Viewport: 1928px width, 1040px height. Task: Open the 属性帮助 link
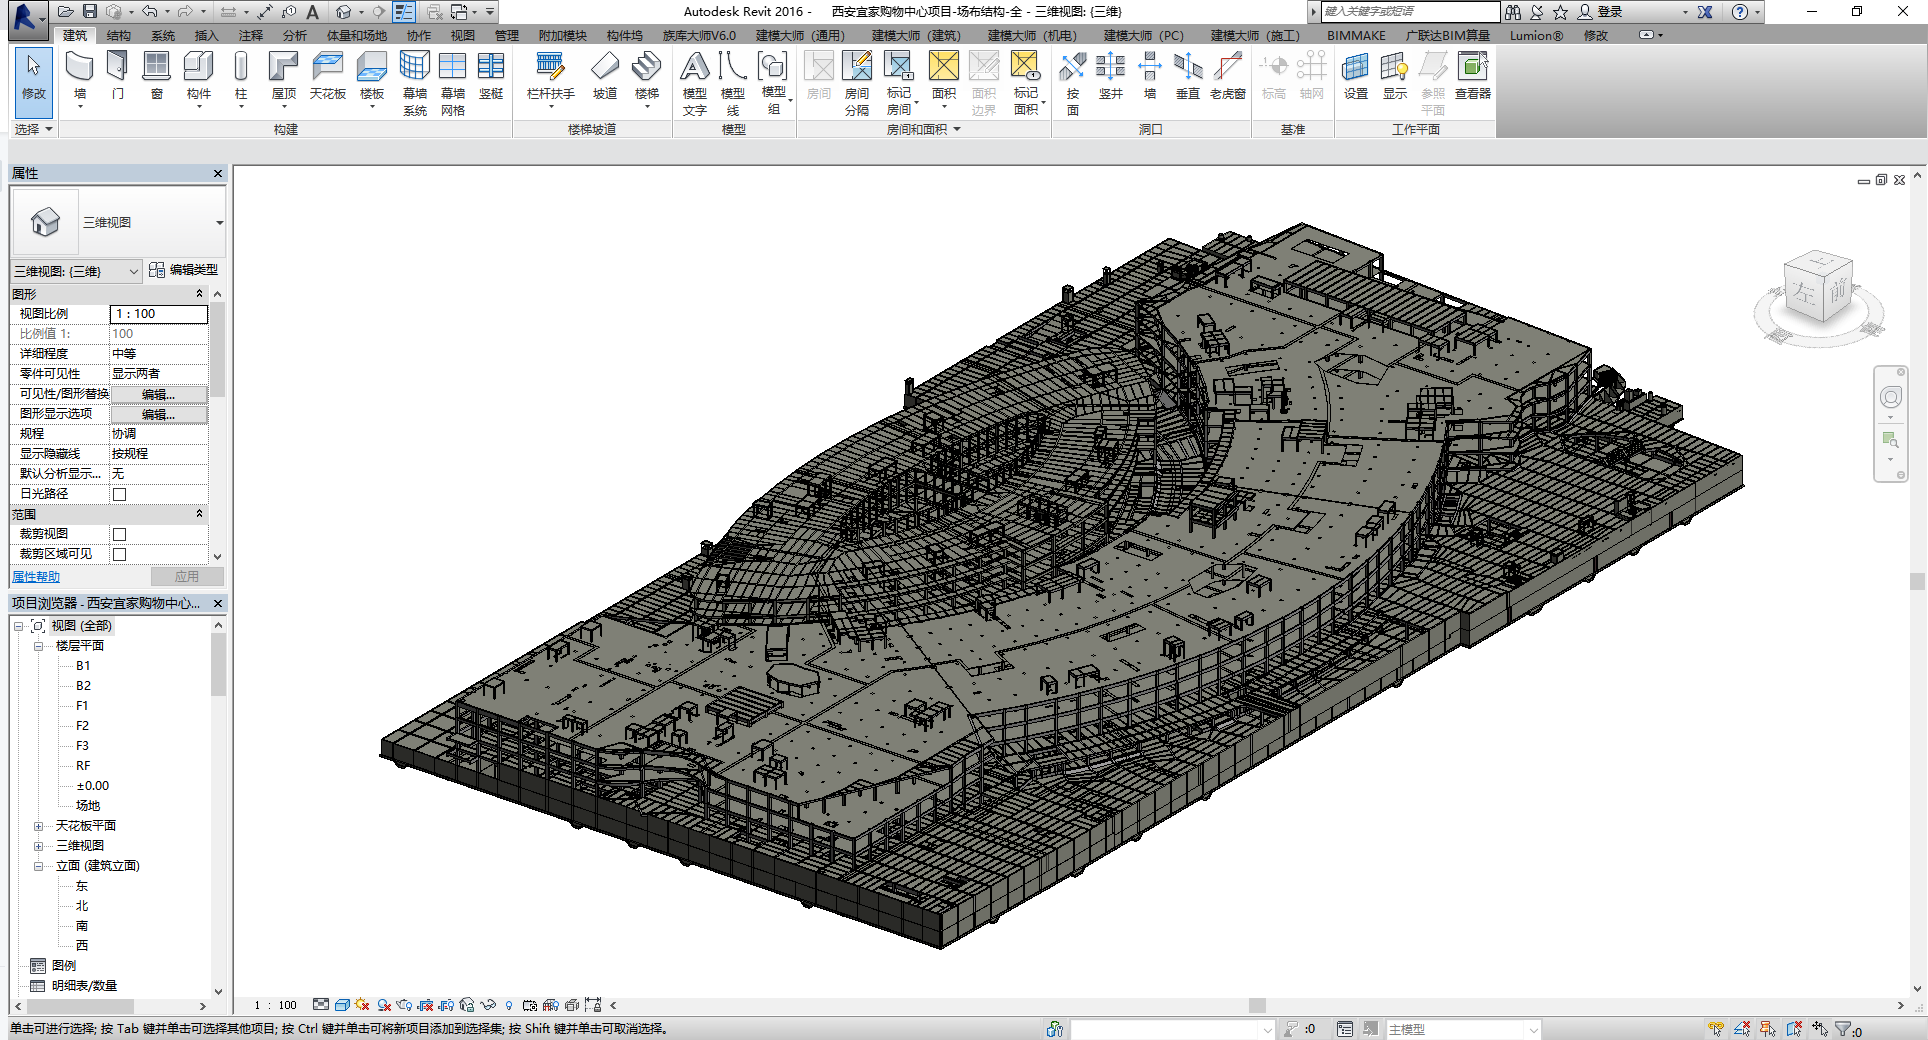(x=36, y=577)
